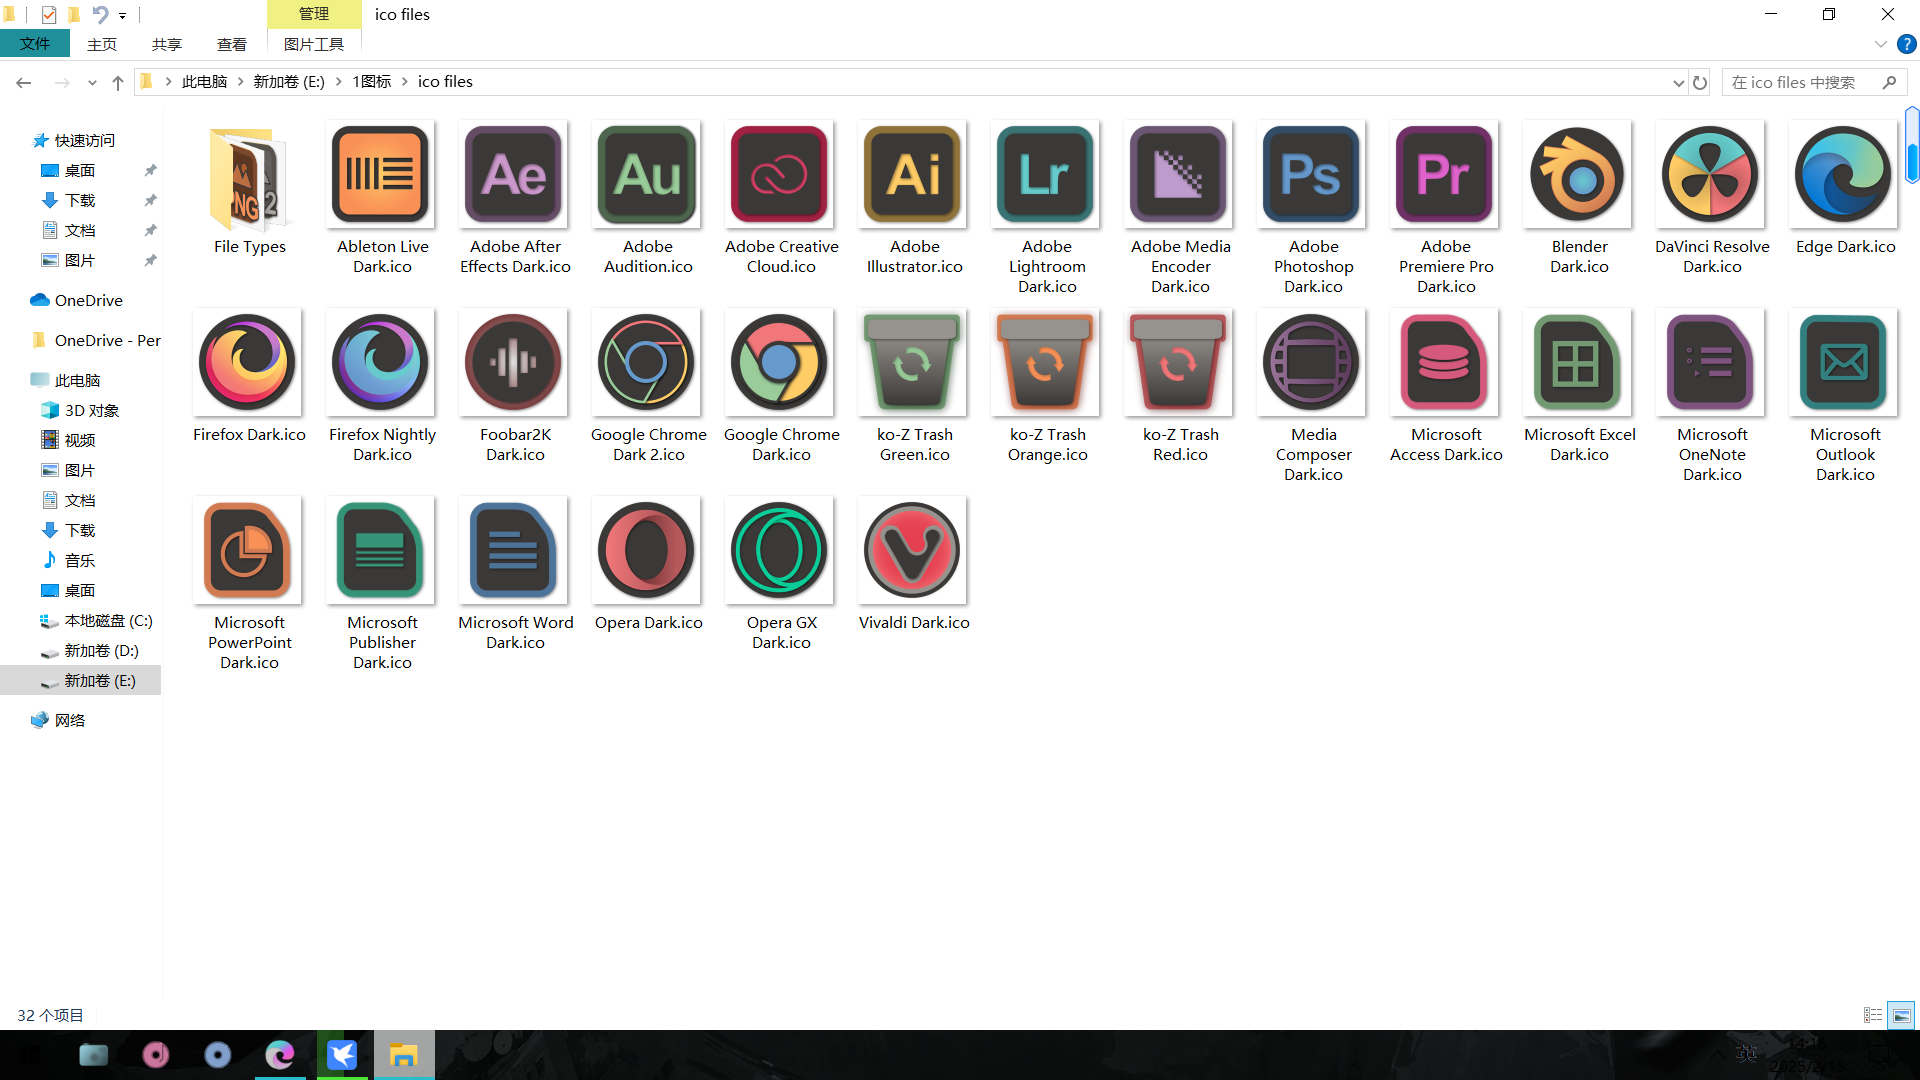
Task: Open OneDrive in the navigation pane
Action: [88, 300]
